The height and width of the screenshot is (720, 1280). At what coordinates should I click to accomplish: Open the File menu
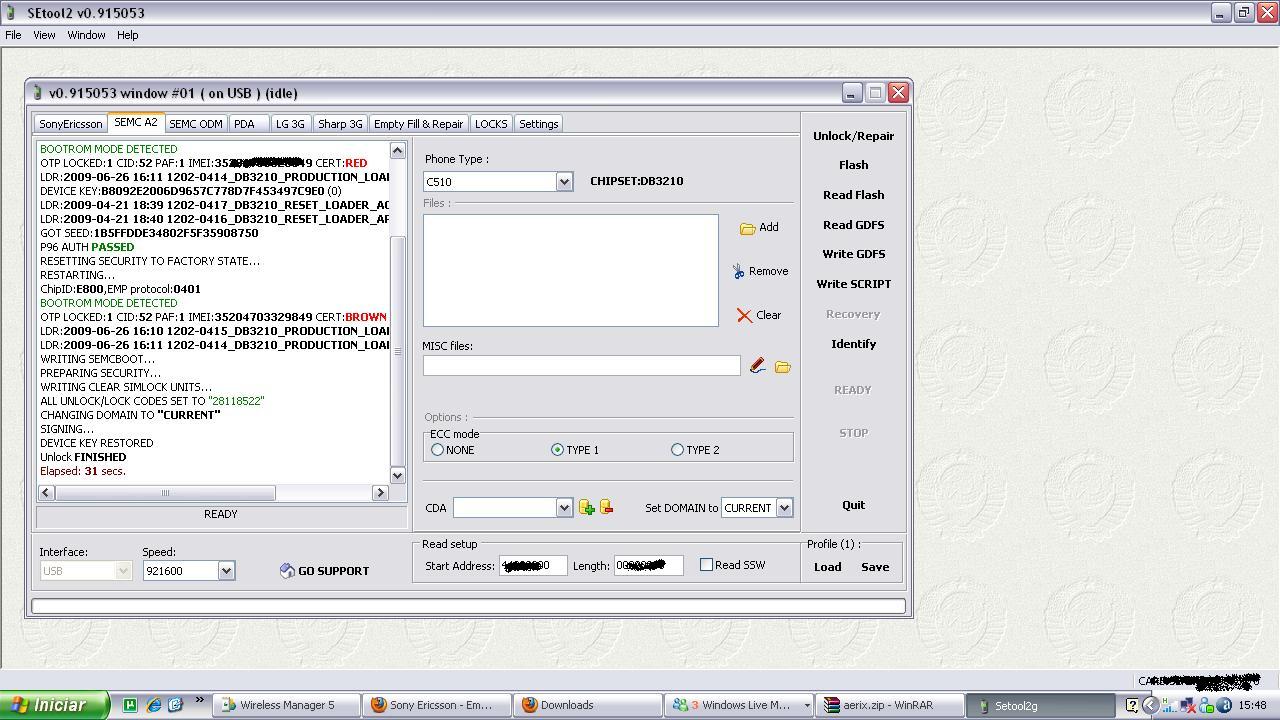coord(13,35)
